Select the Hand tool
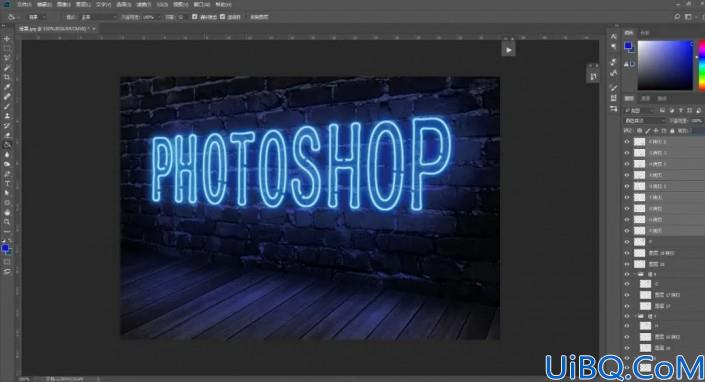Viewport: 705px width, 382px height. point(7,212)
